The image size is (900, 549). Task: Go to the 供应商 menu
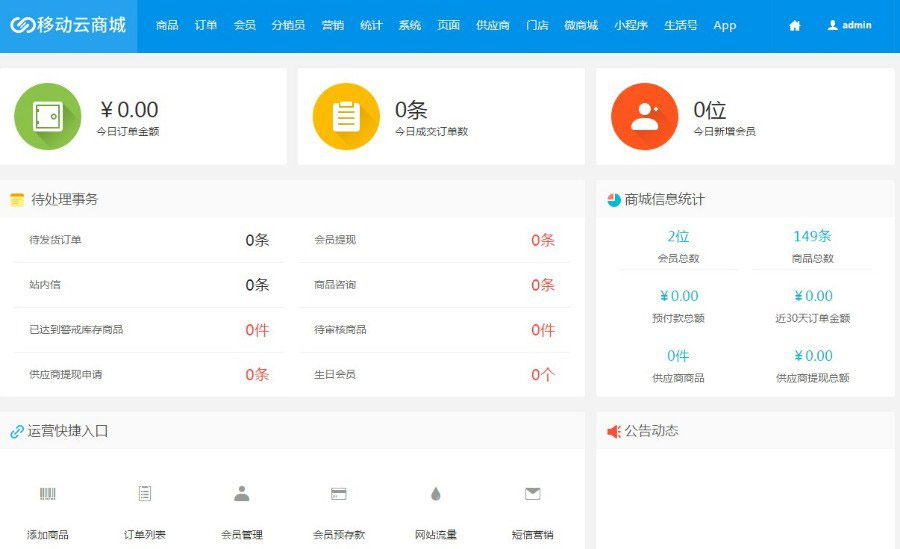click(x=493, y=26)
